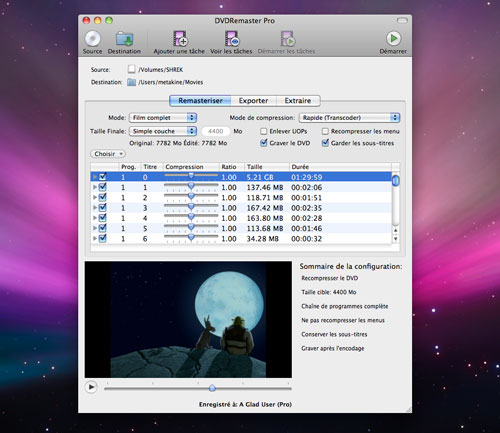Uncheck the Graver le DVD checkbox
The image size is (500, 433).
264,143
